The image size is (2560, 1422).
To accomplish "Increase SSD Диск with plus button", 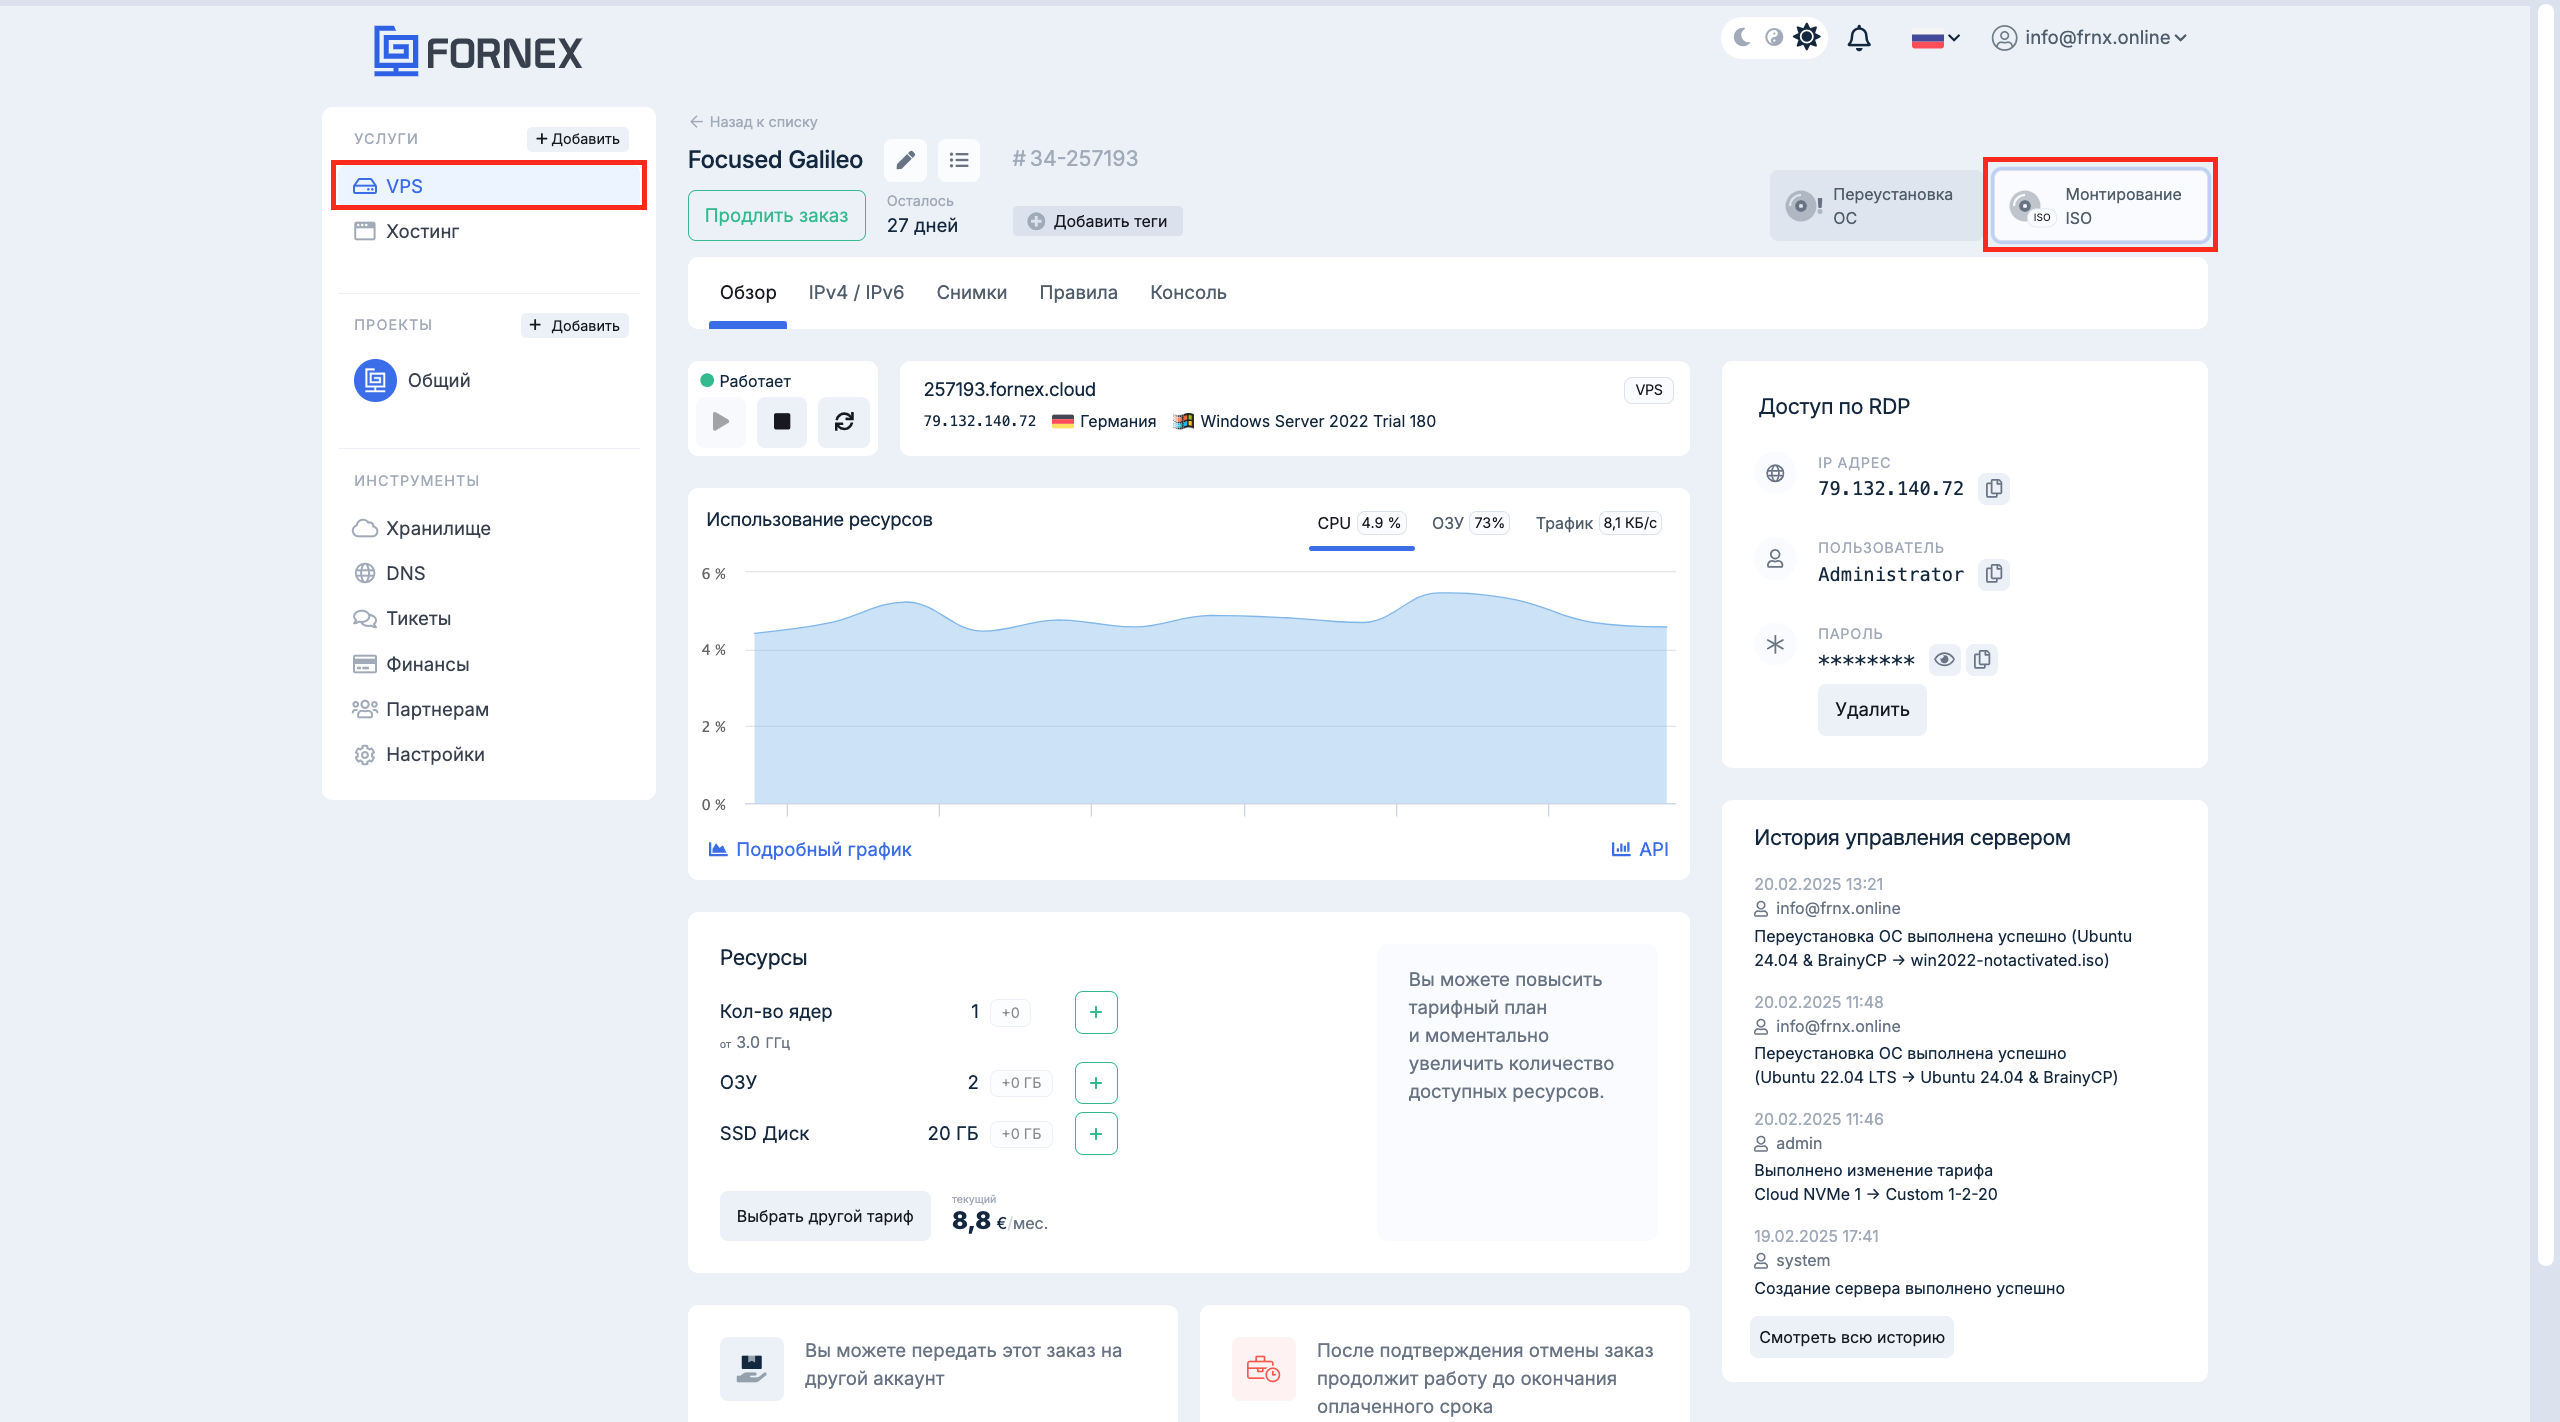I will (x=1096, y=1134).
